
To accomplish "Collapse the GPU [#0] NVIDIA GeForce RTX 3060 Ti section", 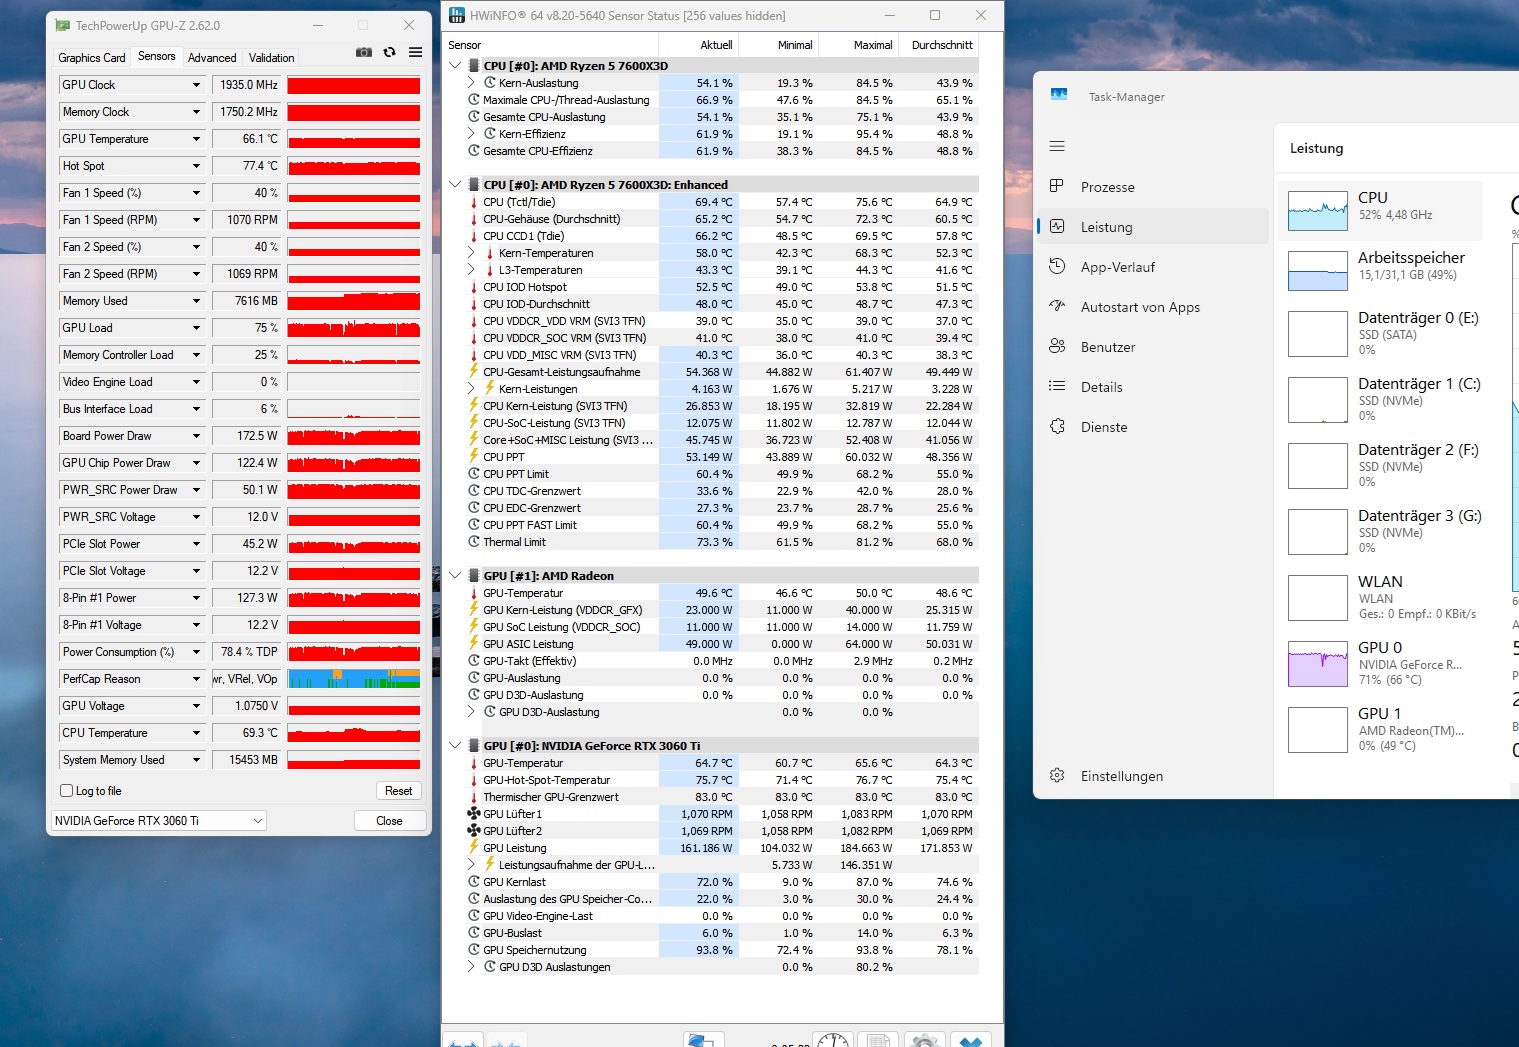I will pos(456,745).
